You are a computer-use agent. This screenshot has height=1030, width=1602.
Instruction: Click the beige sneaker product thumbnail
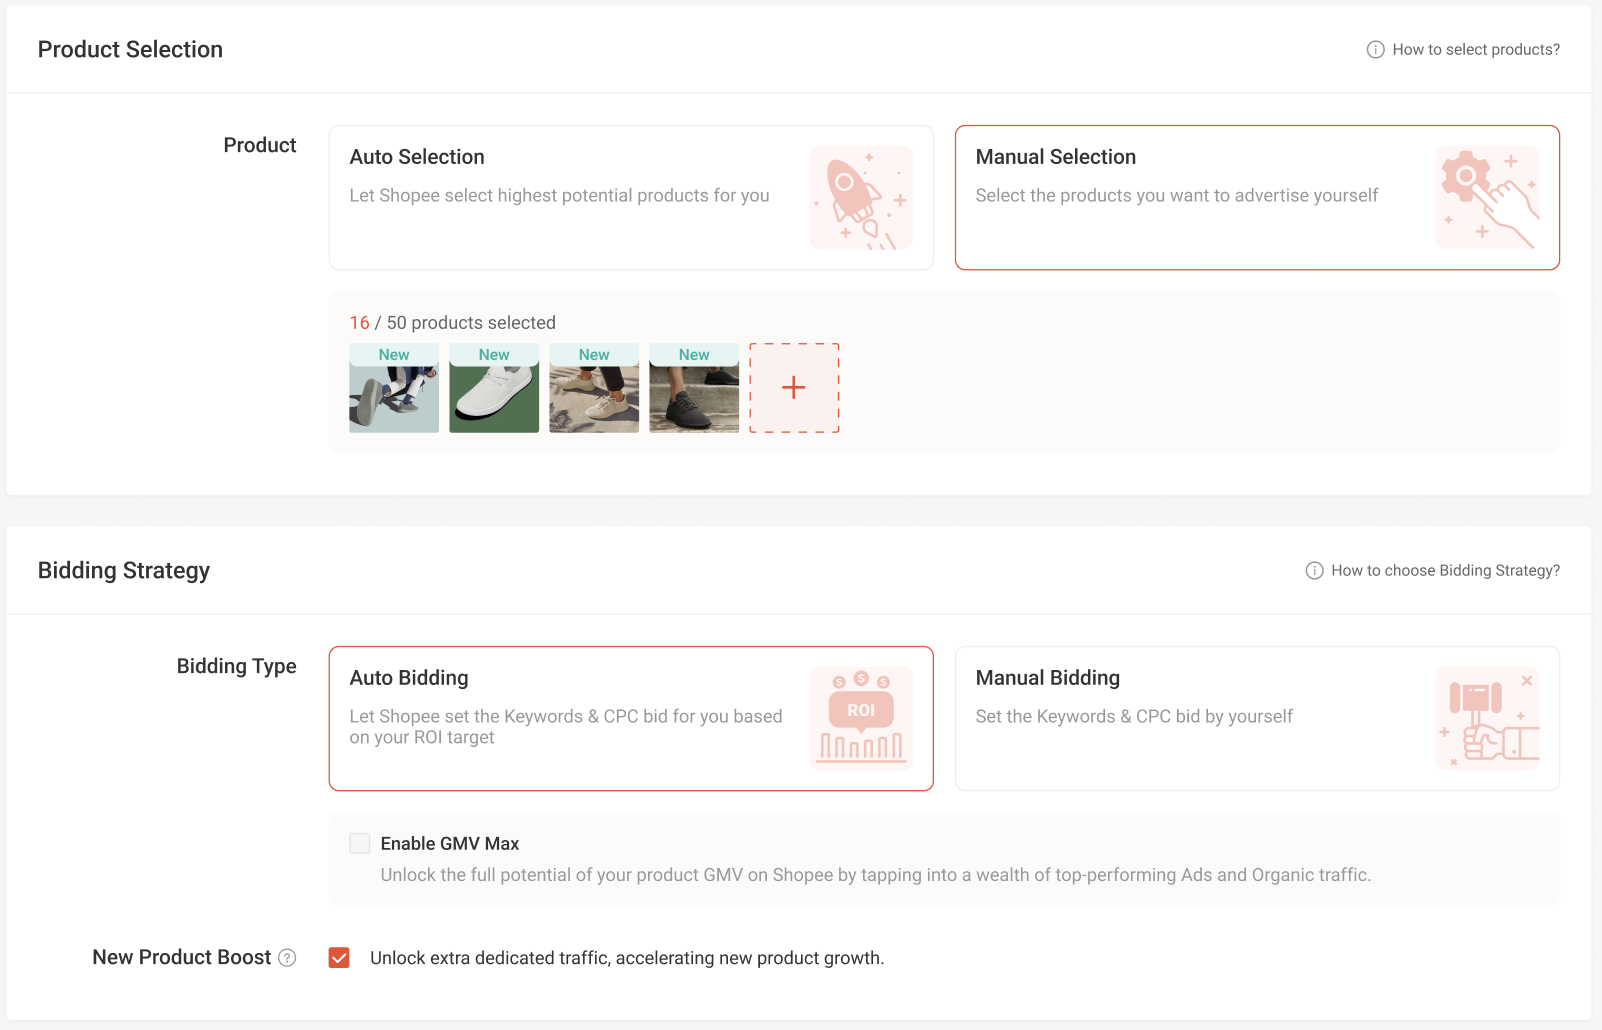pos(594,388)
